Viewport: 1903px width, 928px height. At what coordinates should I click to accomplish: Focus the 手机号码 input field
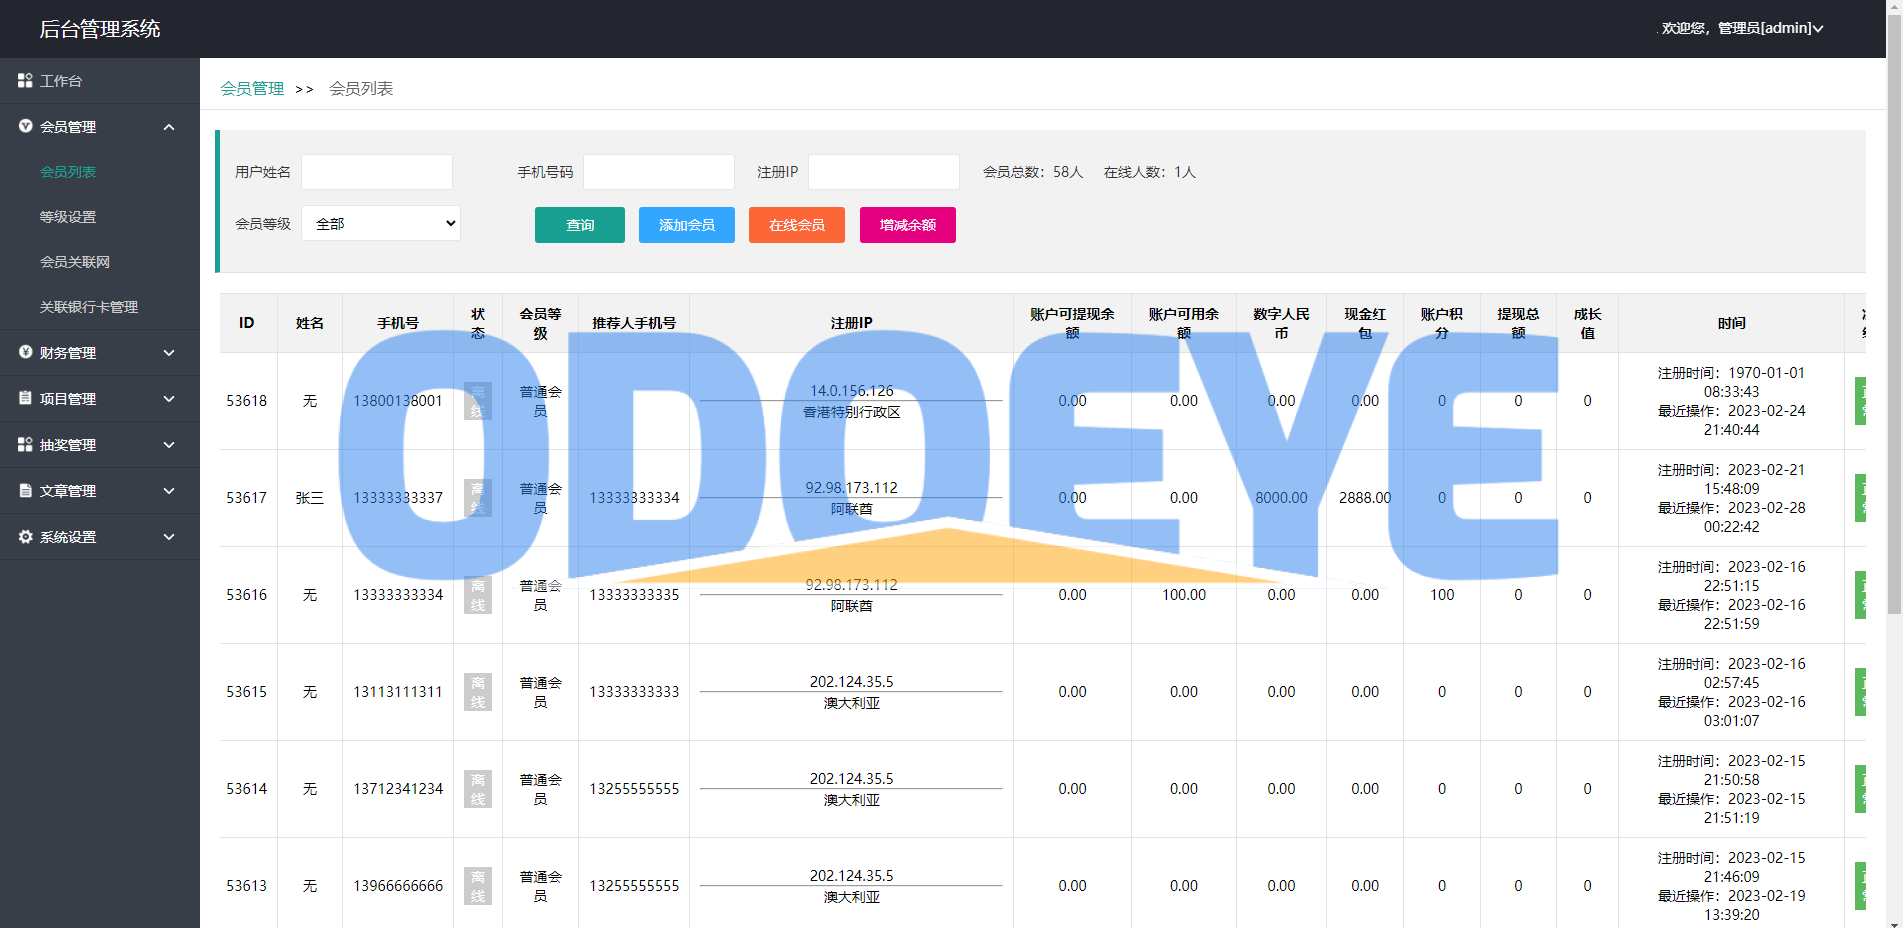coord(658,172)
